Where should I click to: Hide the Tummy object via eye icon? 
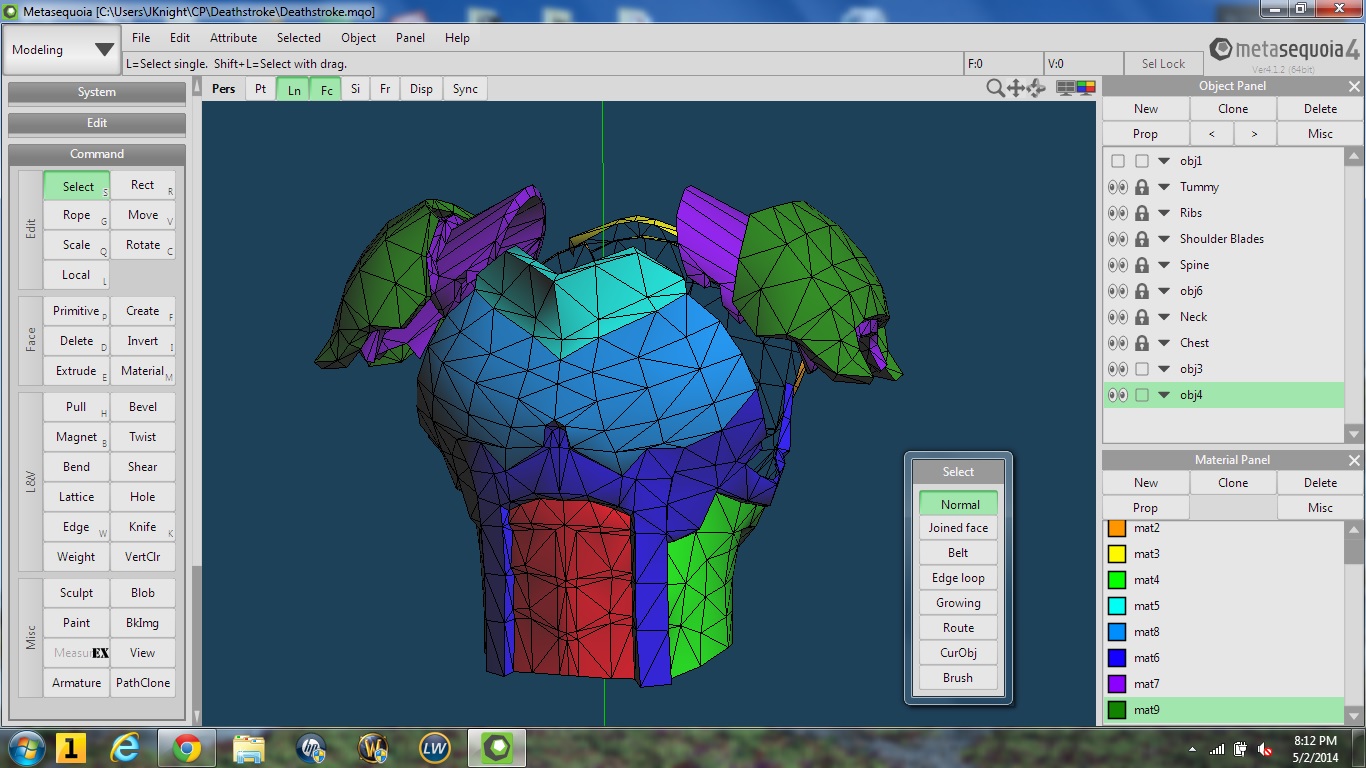1118,187
